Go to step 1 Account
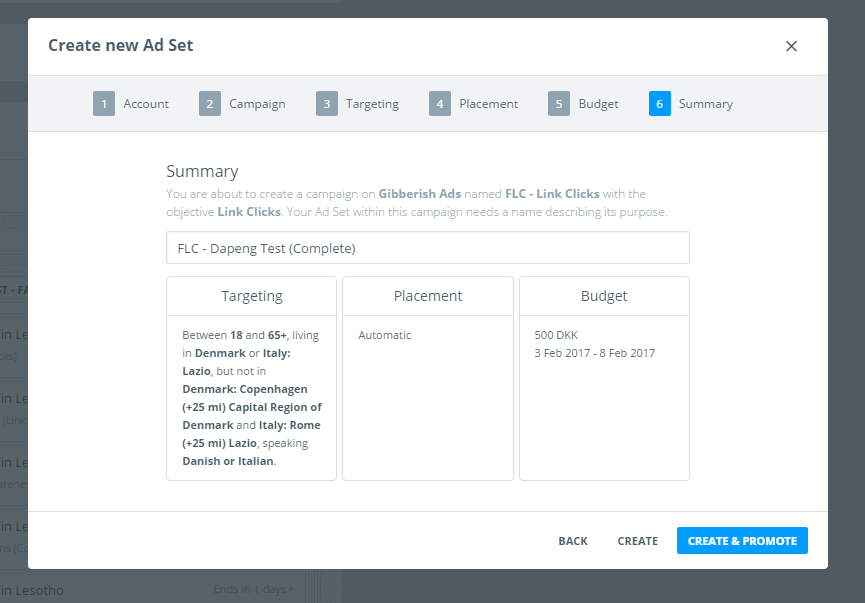The width and height of the screenshot is (865, 603). (131, 104)
